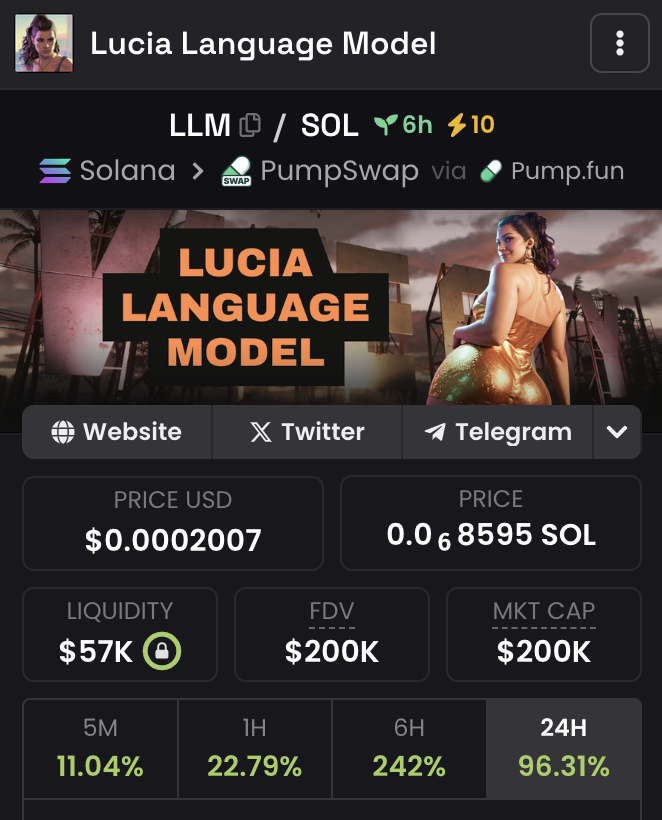The image size is (662, 820).
Task: Select the 6H timeframe tab
Action: coord(409,749)
